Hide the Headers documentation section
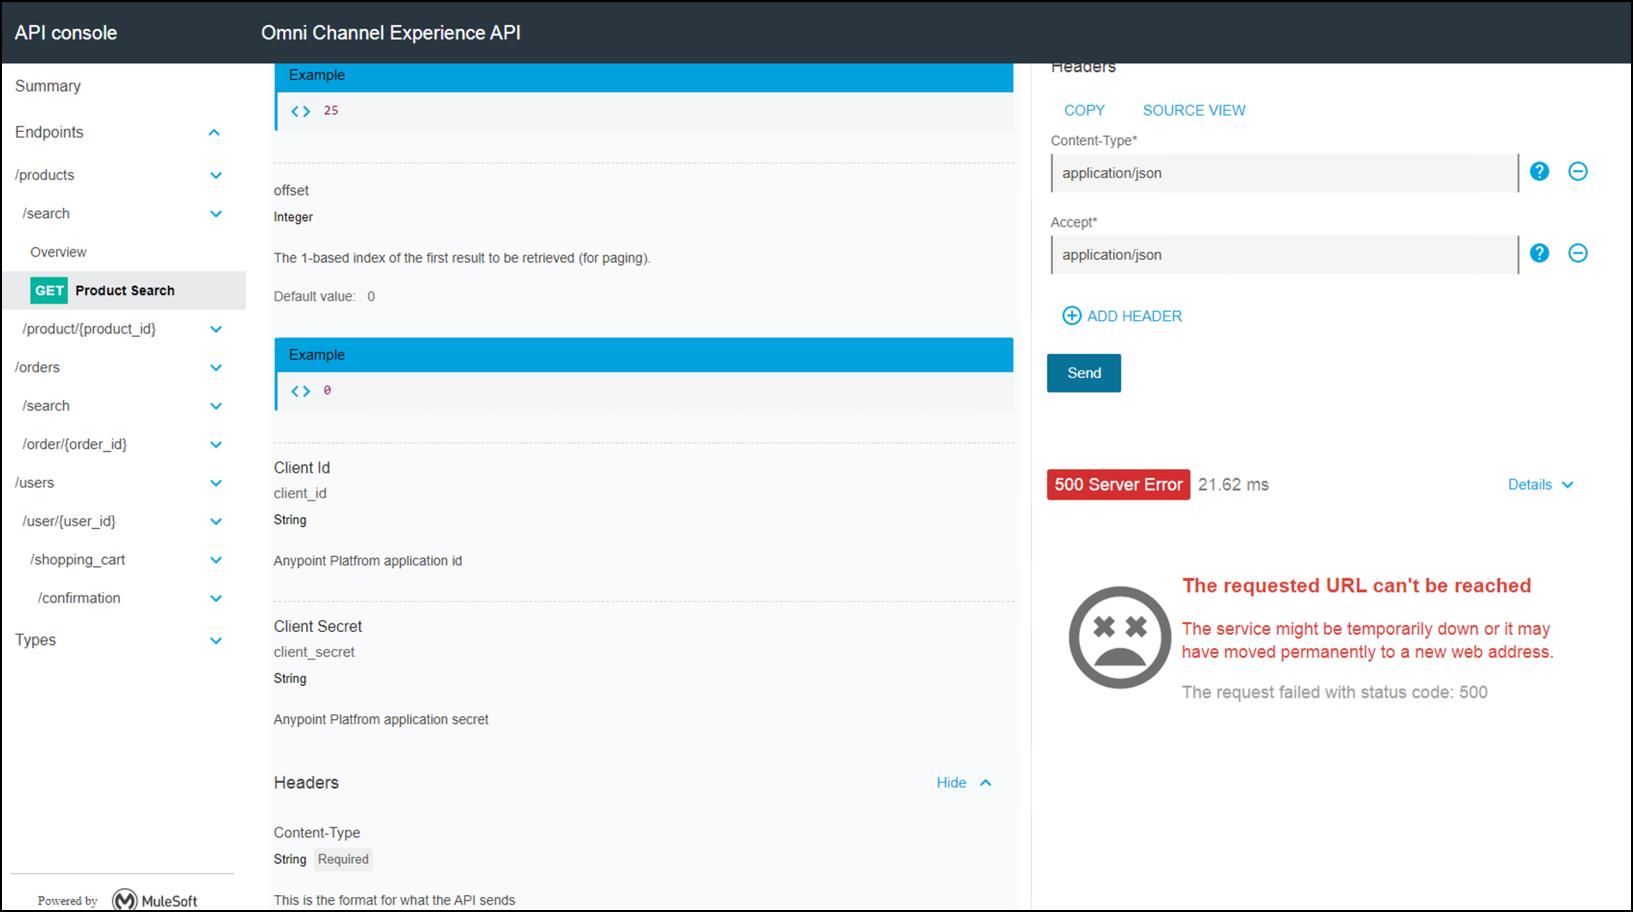The width and height of the screenshot is (1633, 912). (964, 783)
